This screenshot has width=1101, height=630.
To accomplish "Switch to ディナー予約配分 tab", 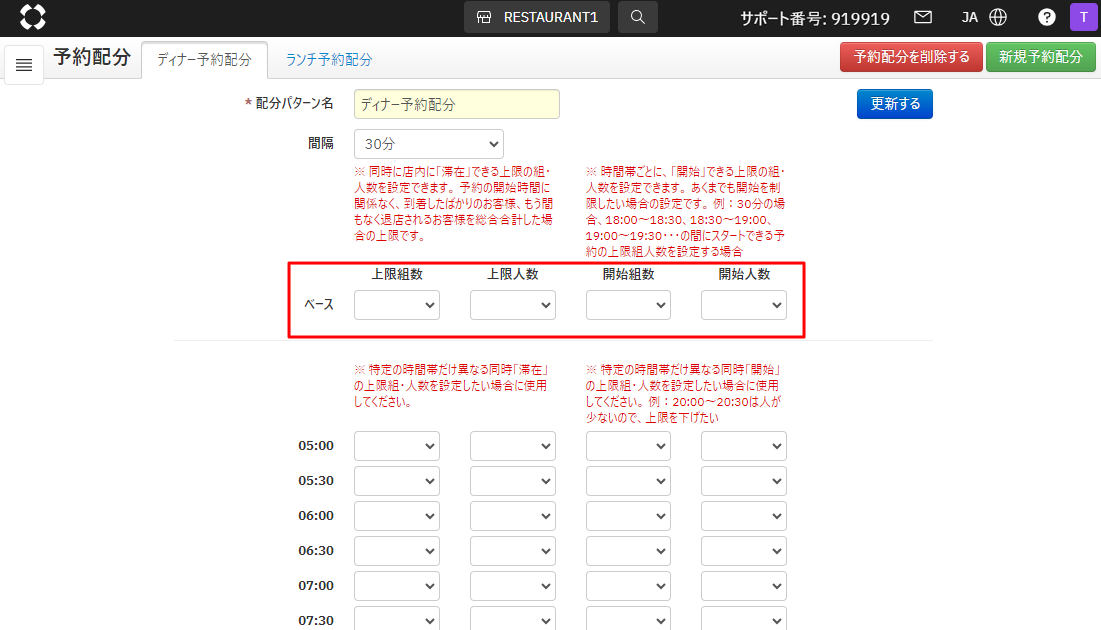I will coord(204,60).
